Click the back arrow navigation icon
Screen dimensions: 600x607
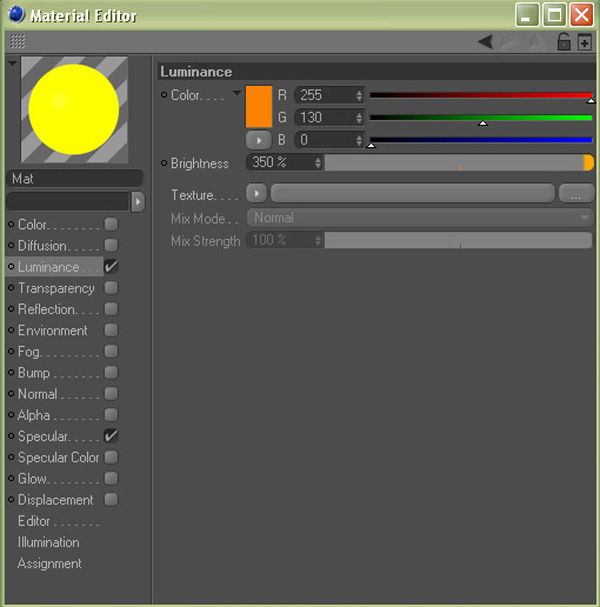pos(485,42)
